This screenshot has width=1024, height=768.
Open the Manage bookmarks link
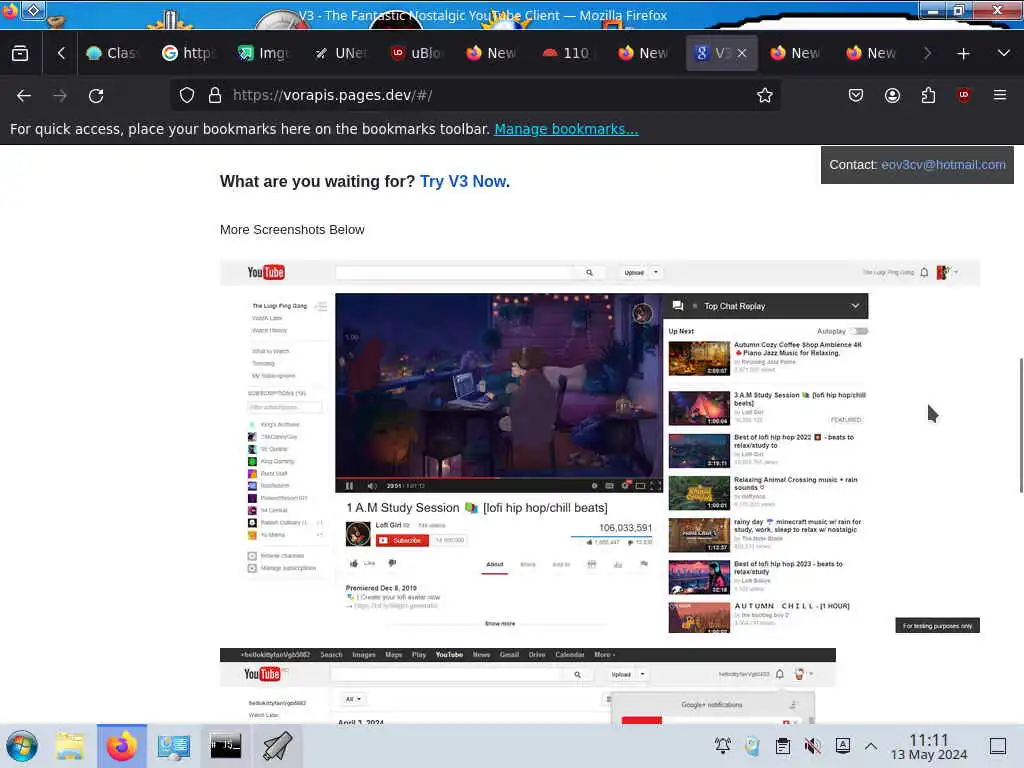coord(566,129)
